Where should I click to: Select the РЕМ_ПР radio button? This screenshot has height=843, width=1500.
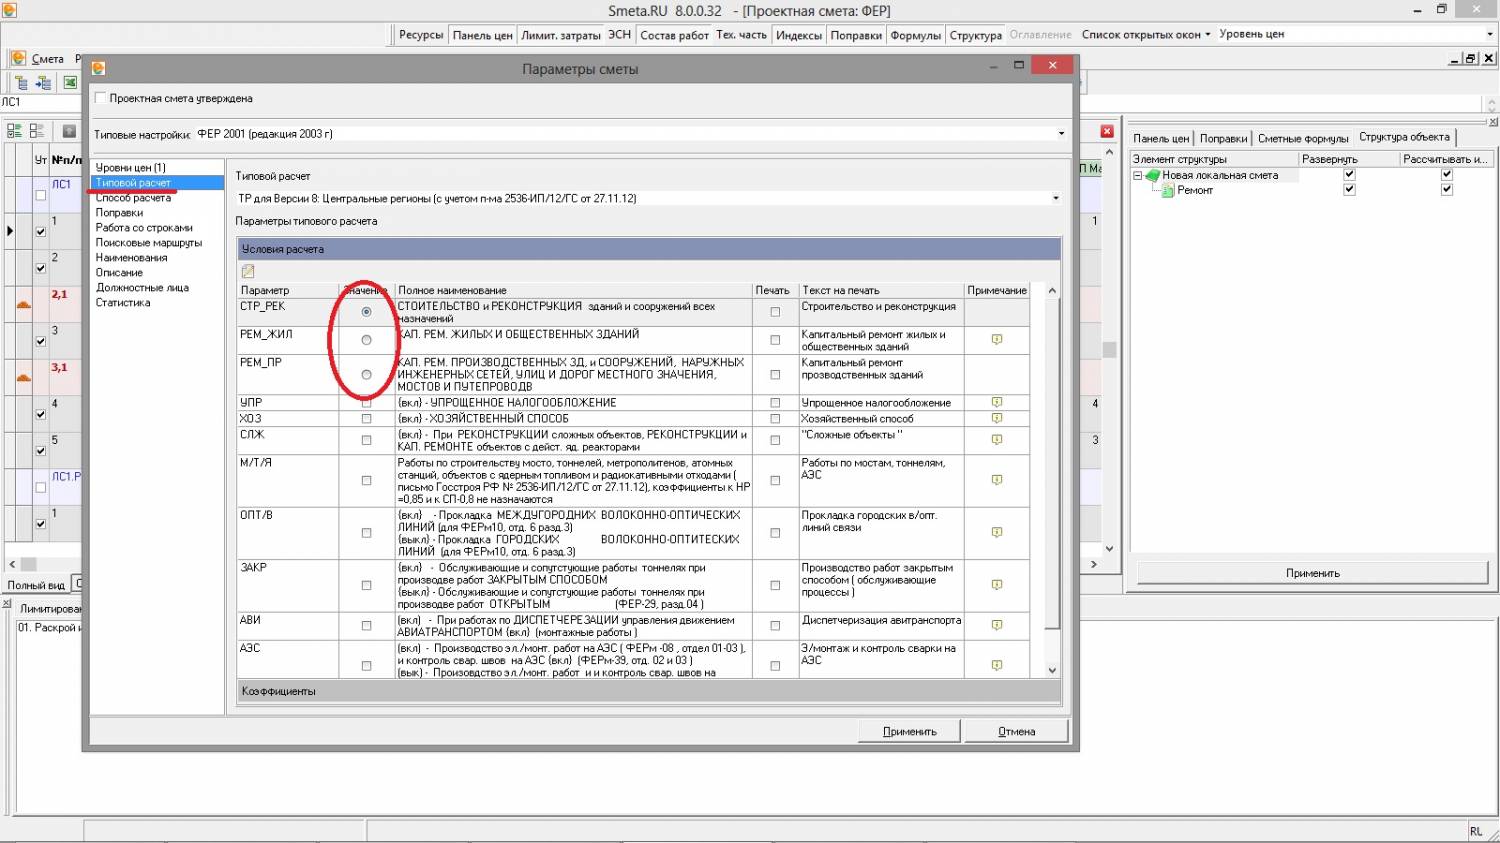[x=366, y=374]
